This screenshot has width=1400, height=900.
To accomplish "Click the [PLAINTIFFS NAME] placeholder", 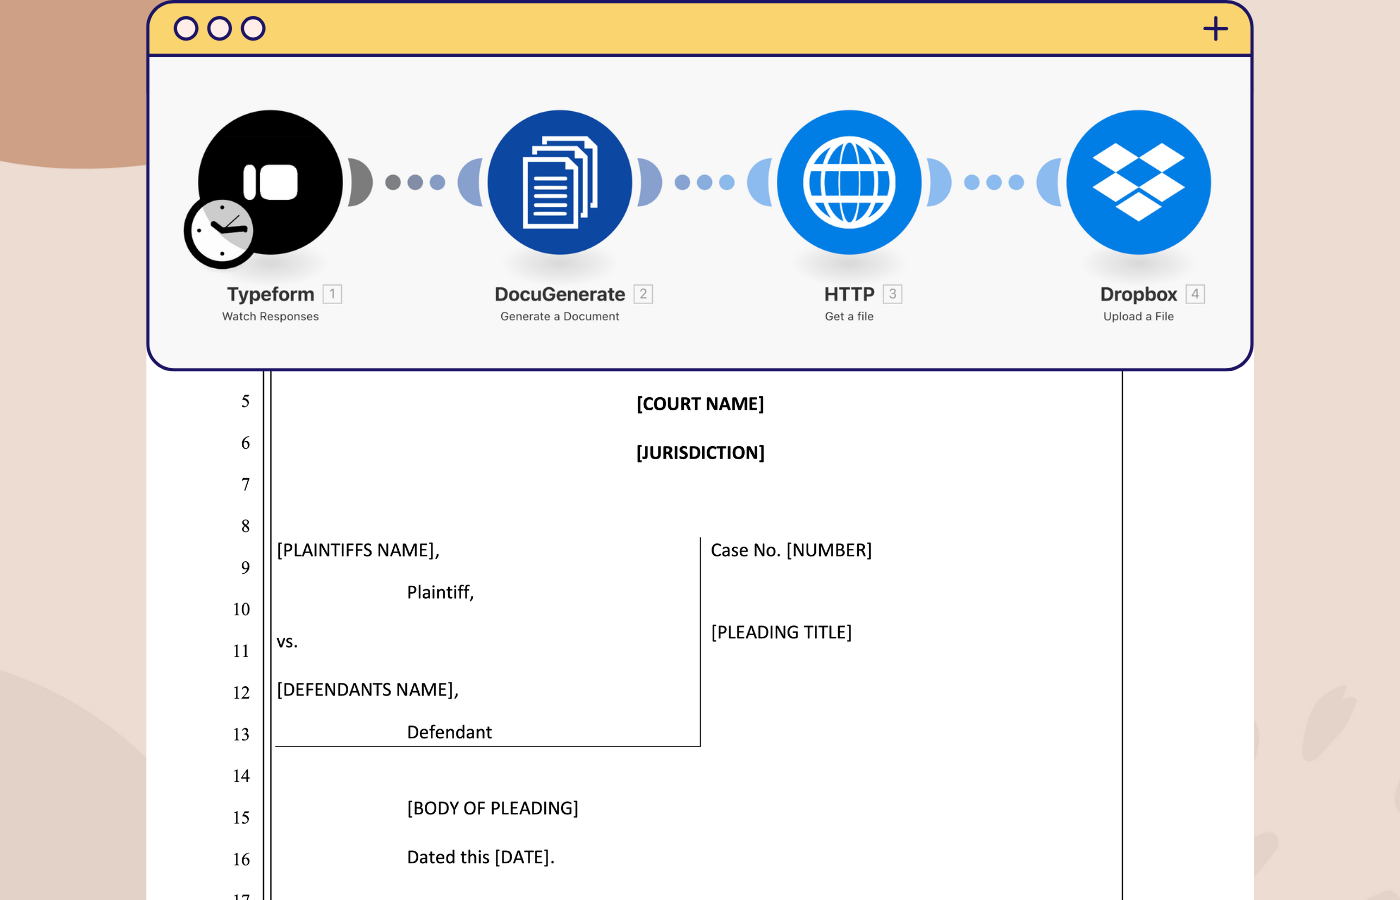I will tap(358, 550).
